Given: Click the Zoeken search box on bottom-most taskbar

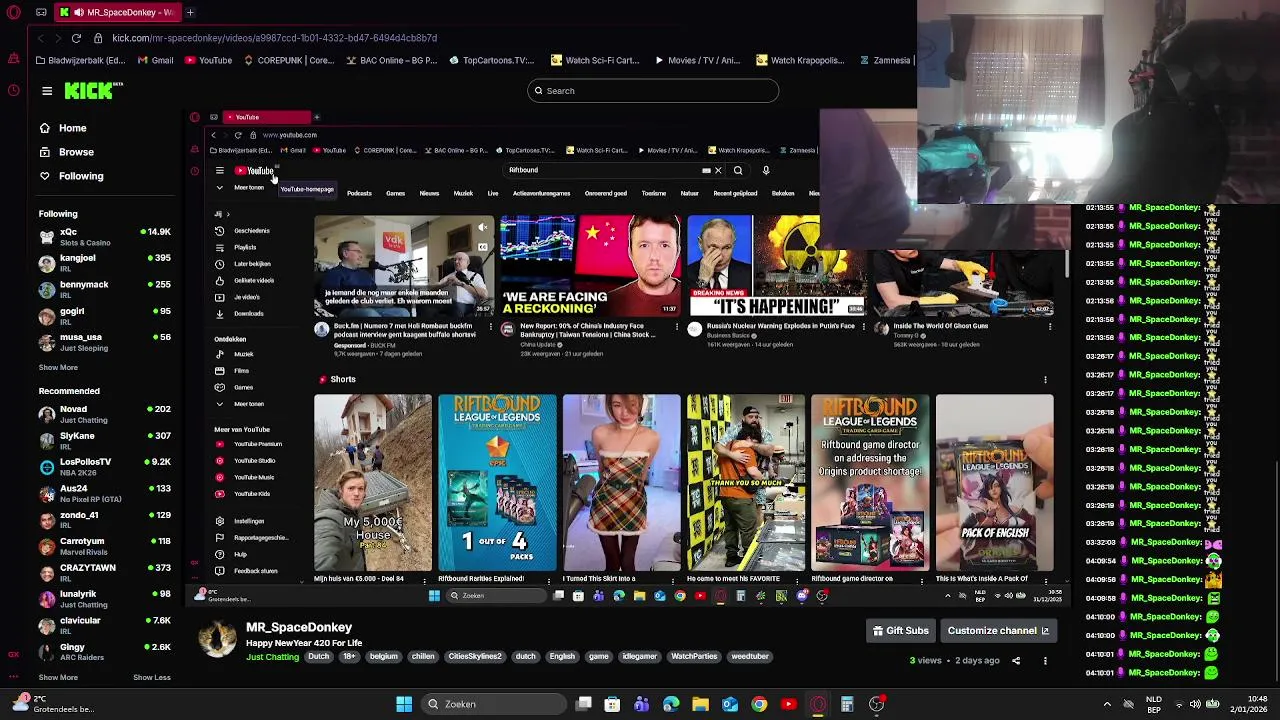Looking at the screenshot, I should [492, 704].
